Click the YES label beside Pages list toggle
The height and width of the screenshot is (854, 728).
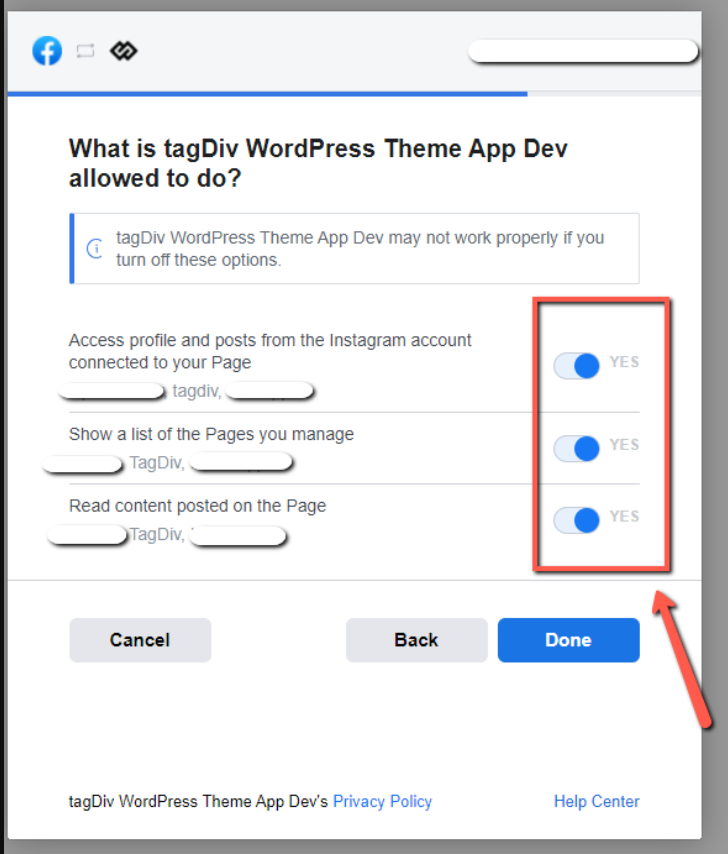click(624, 445)
